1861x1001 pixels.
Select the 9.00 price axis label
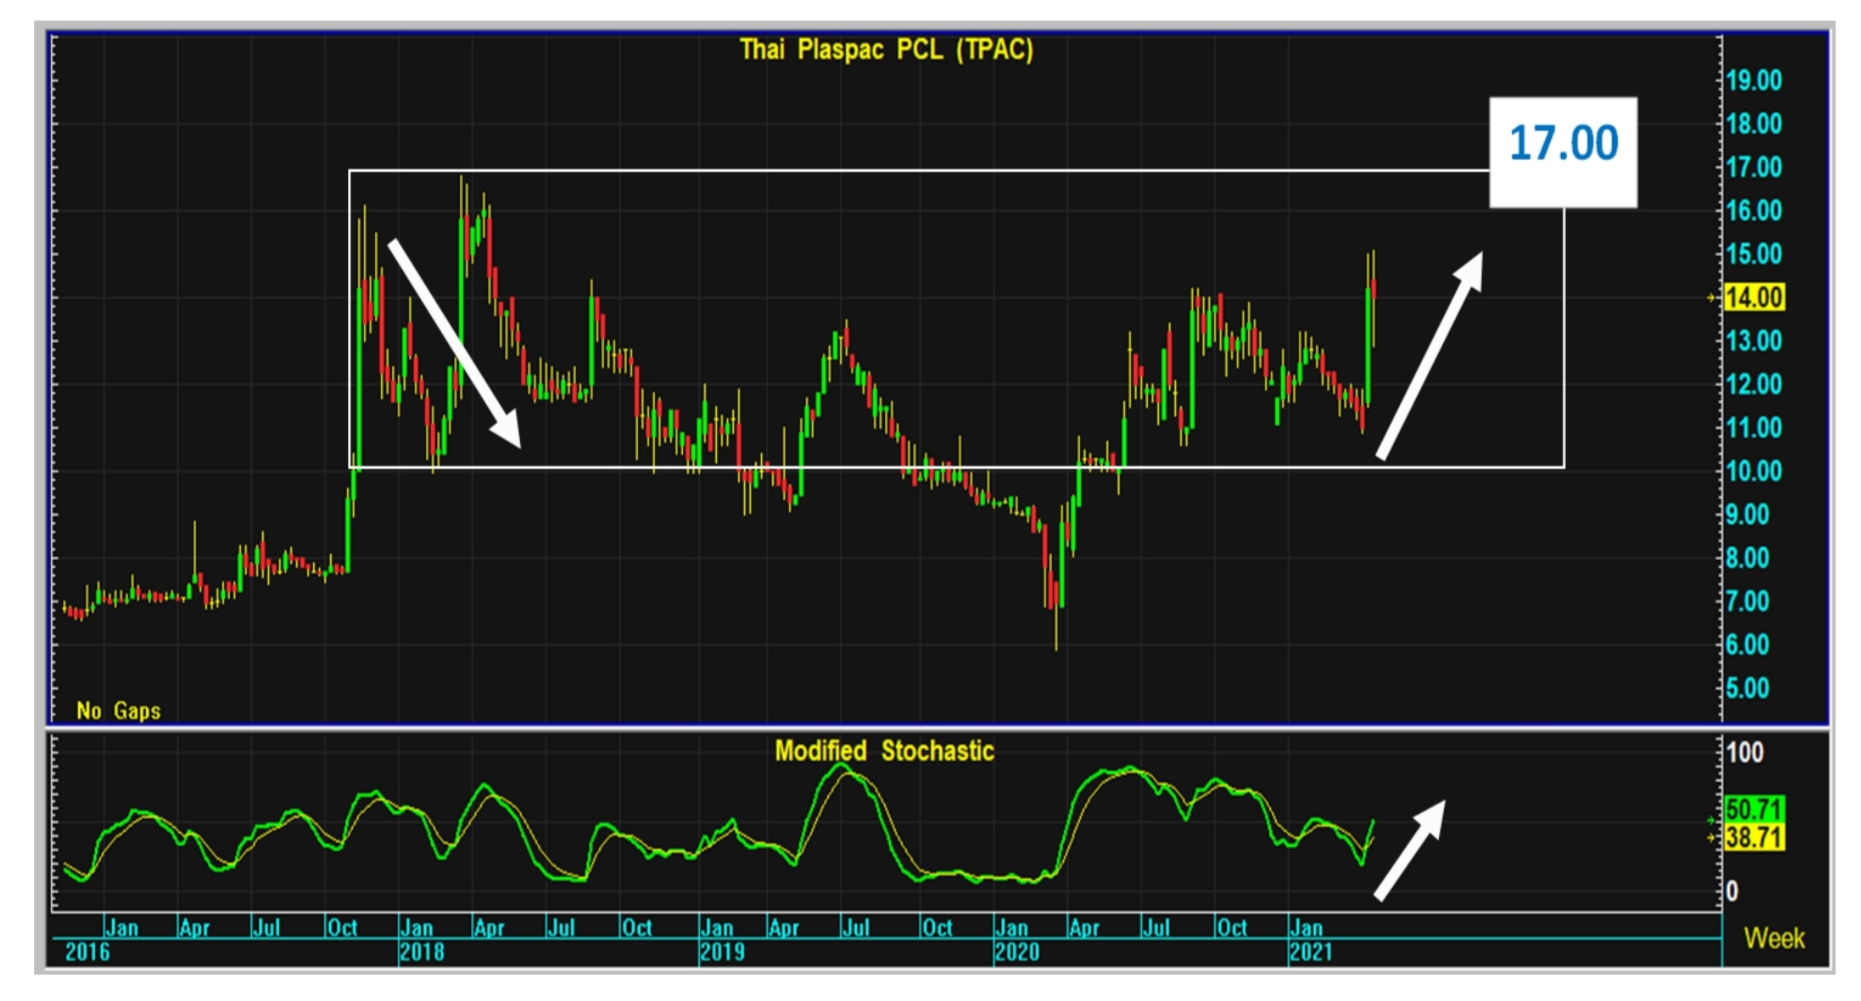pyautogui.click(x=1748, y=515)
